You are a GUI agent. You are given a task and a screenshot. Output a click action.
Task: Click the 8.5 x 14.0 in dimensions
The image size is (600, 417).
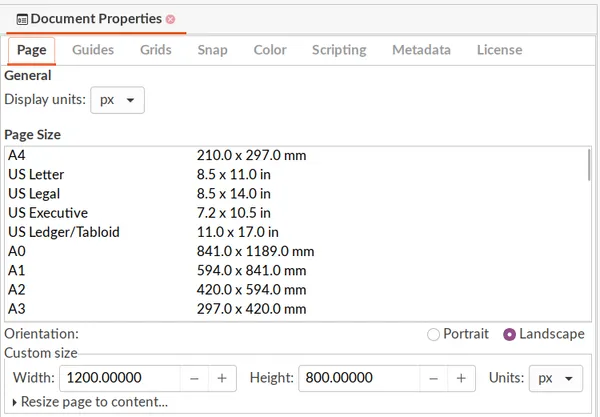[x=233, y=194]
